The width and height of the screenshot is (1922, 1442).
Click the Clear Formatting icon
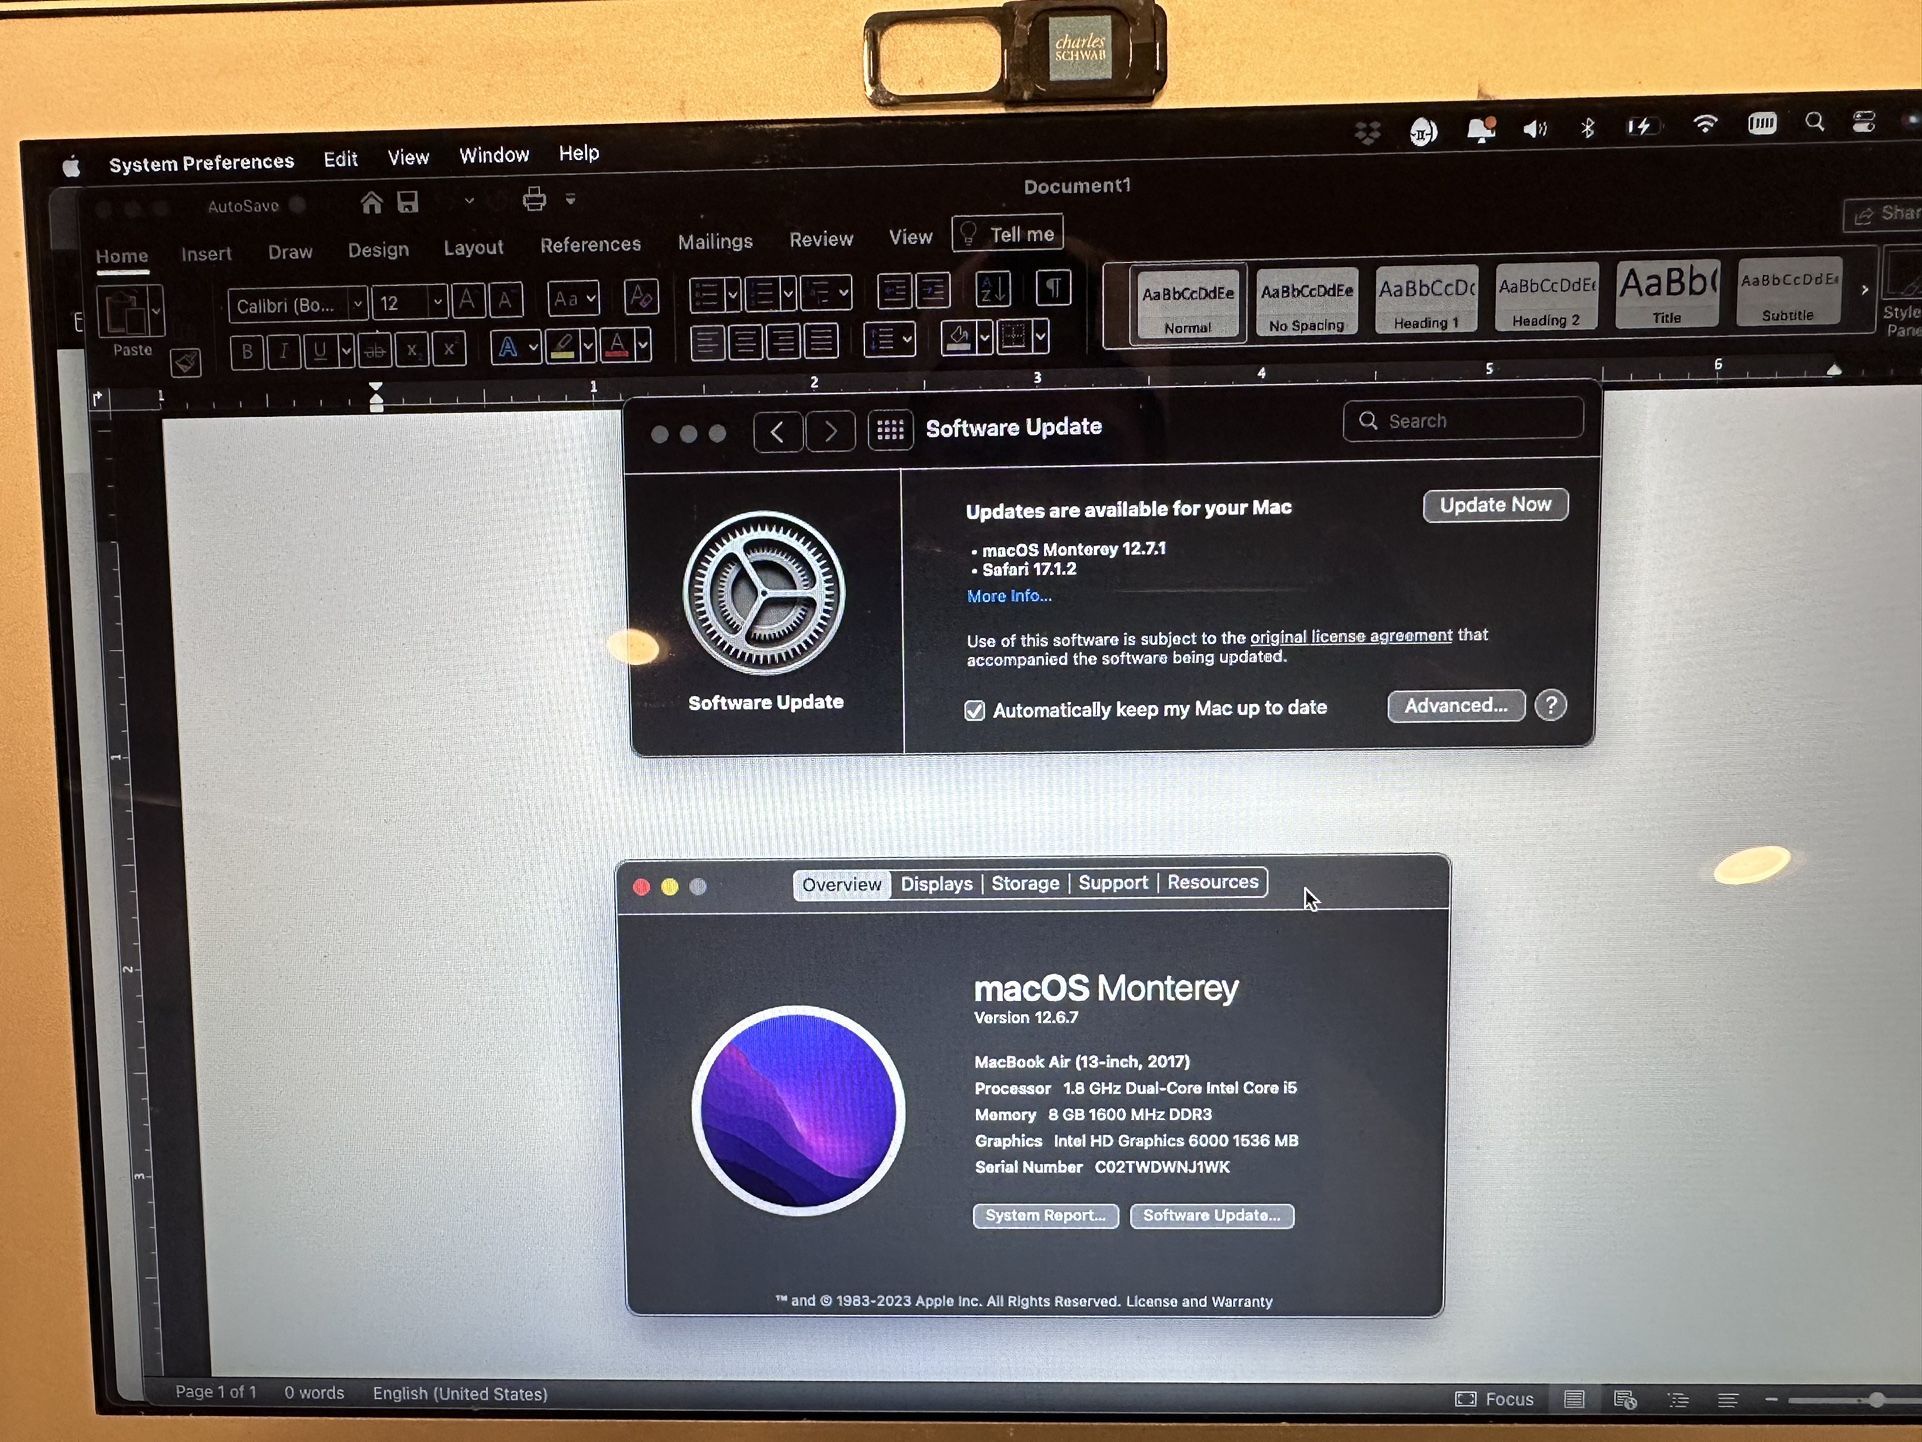click(640, 296)
